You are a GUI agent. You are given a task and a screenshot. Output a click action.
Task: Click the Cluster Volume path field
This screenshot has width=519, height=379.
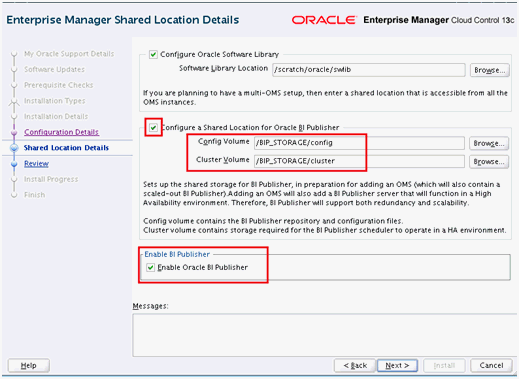359,161
